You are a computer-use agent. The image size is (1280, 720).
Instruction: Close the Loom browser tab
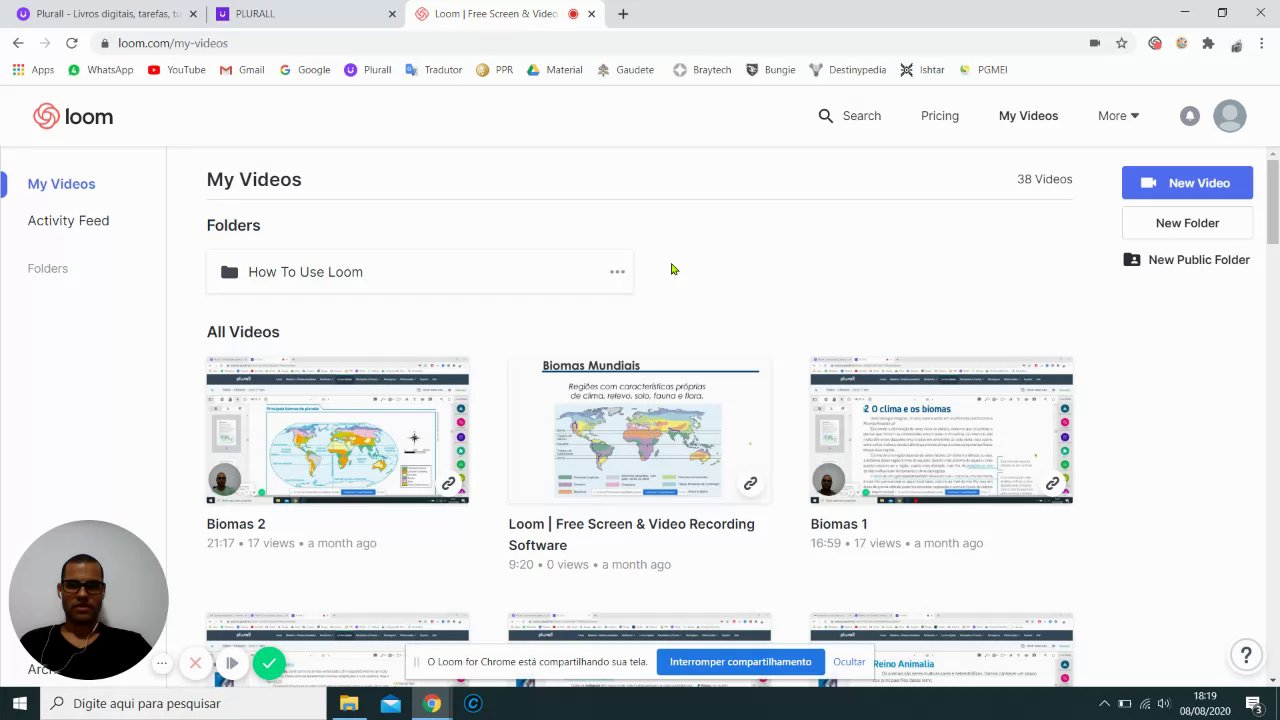[592, 14]
